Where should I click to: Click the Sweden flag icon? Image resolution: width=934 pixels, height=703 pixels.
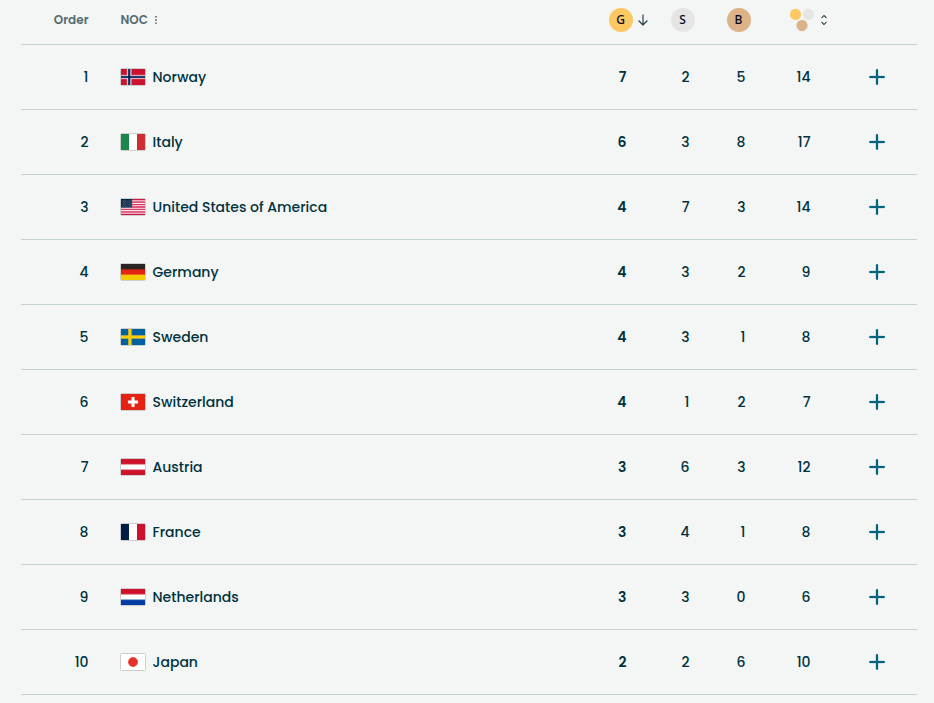point(133,337)
